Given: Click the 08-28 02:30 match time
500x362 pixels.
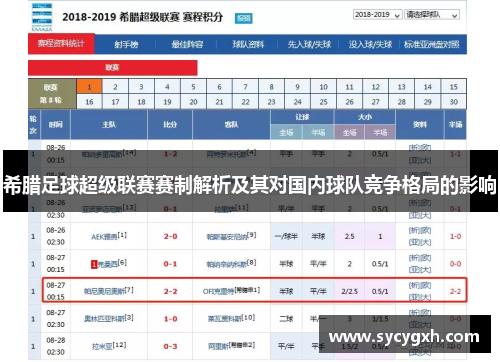Looking at the screenshot, I should pos(56,346).
